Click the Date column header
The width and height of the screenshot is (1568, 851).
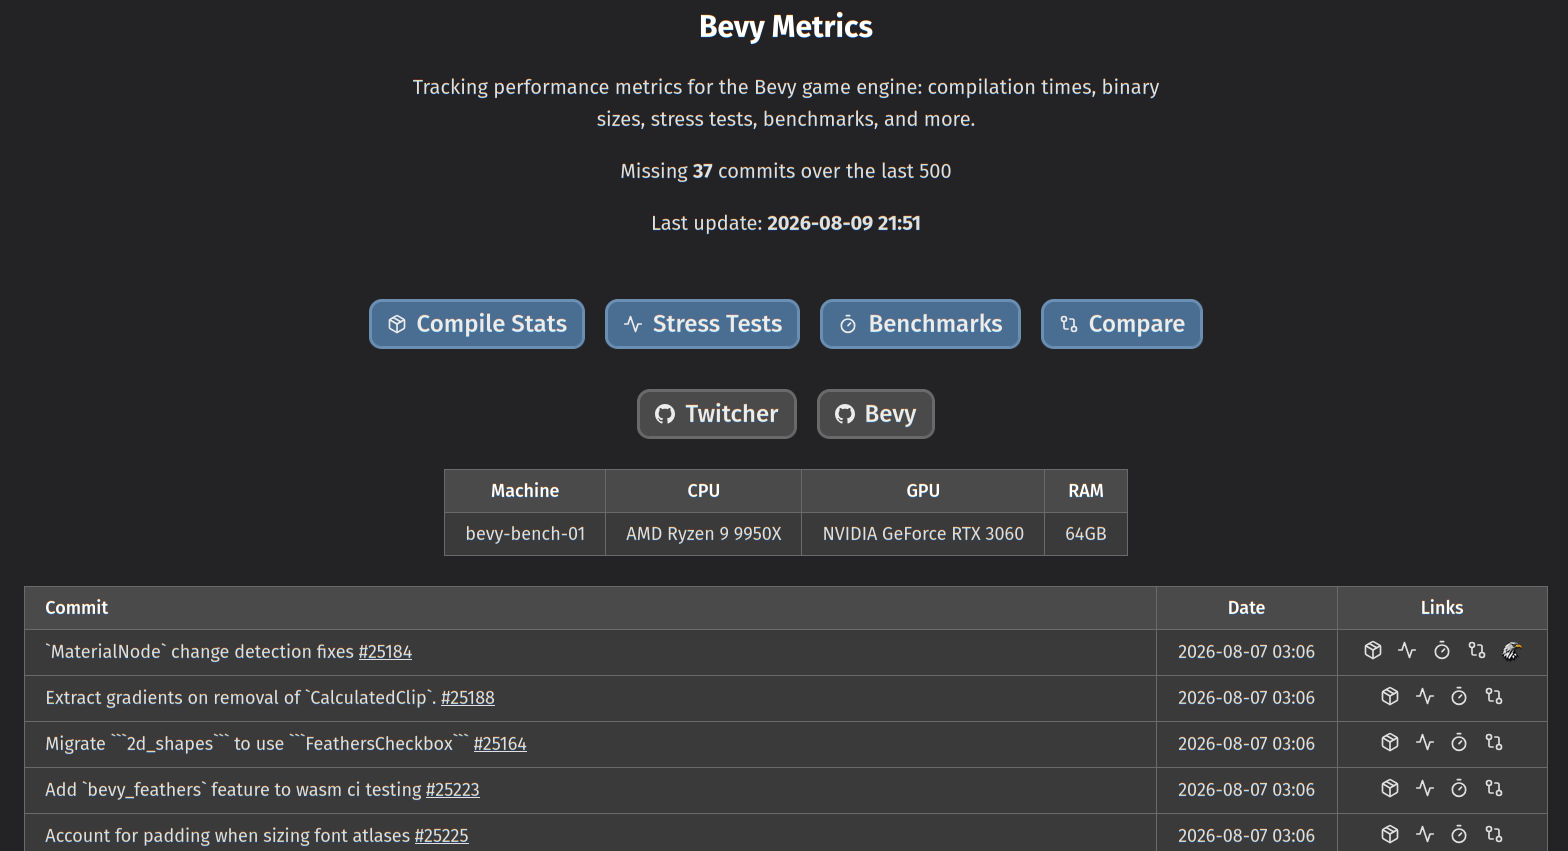coord(1247,608)
